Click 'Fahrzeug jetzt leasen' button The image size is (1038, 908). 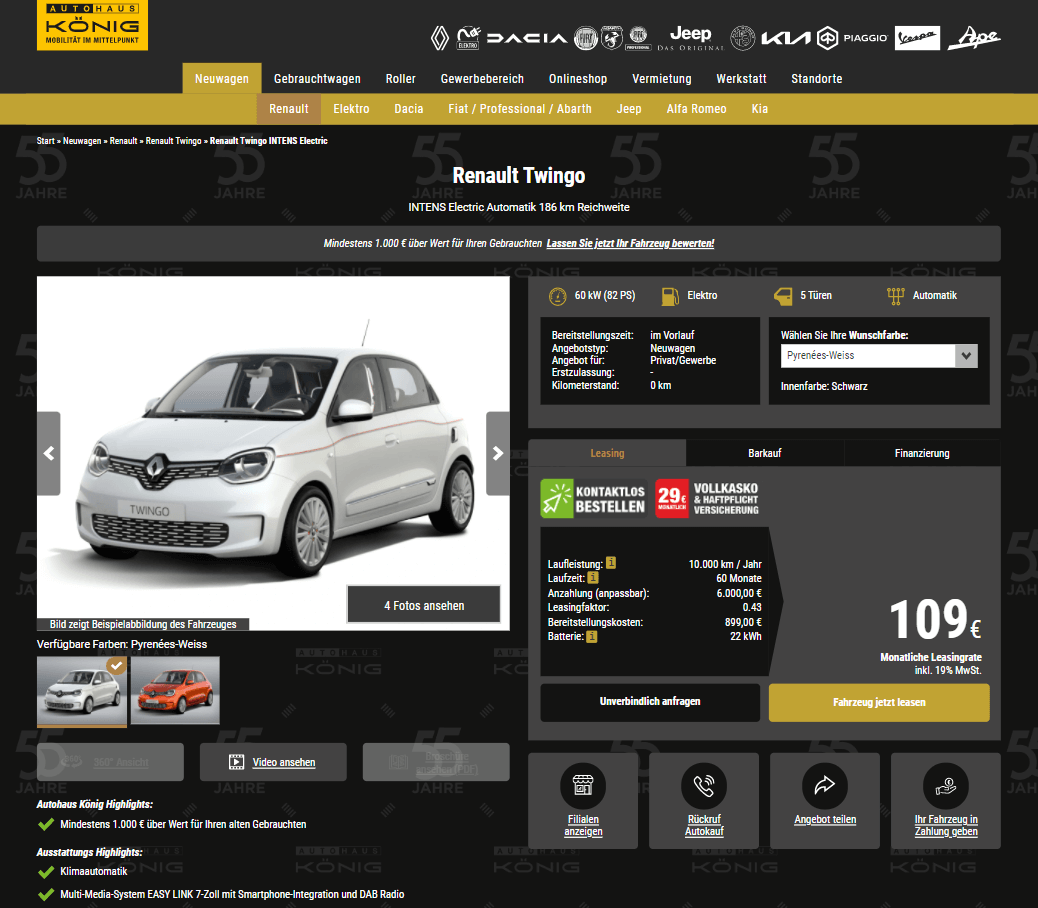click(879, 702)
